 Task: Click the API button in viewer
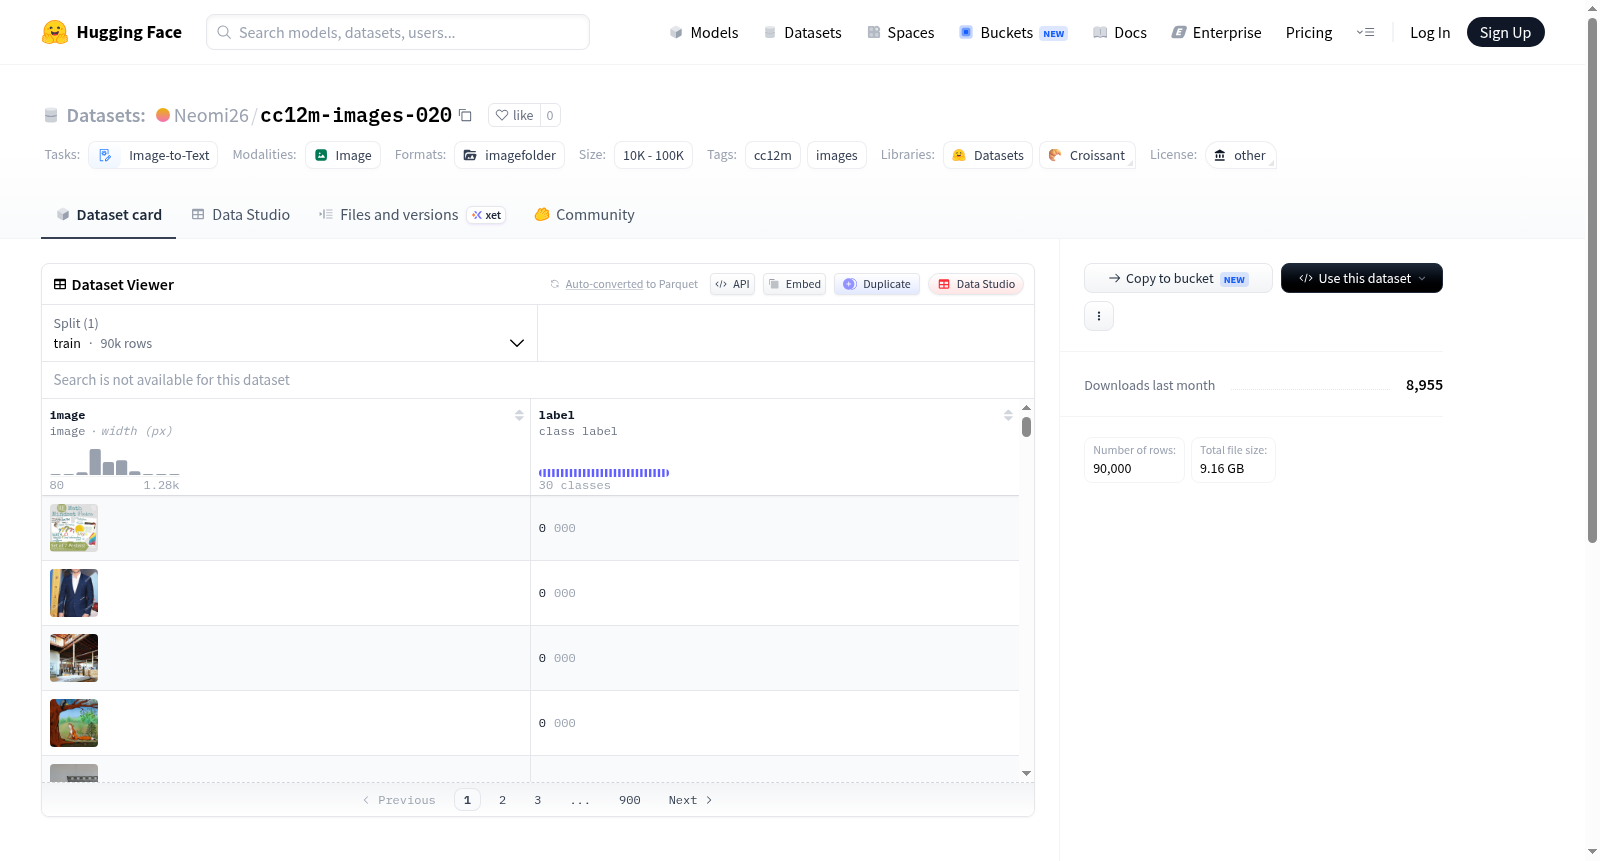point(732,284)
